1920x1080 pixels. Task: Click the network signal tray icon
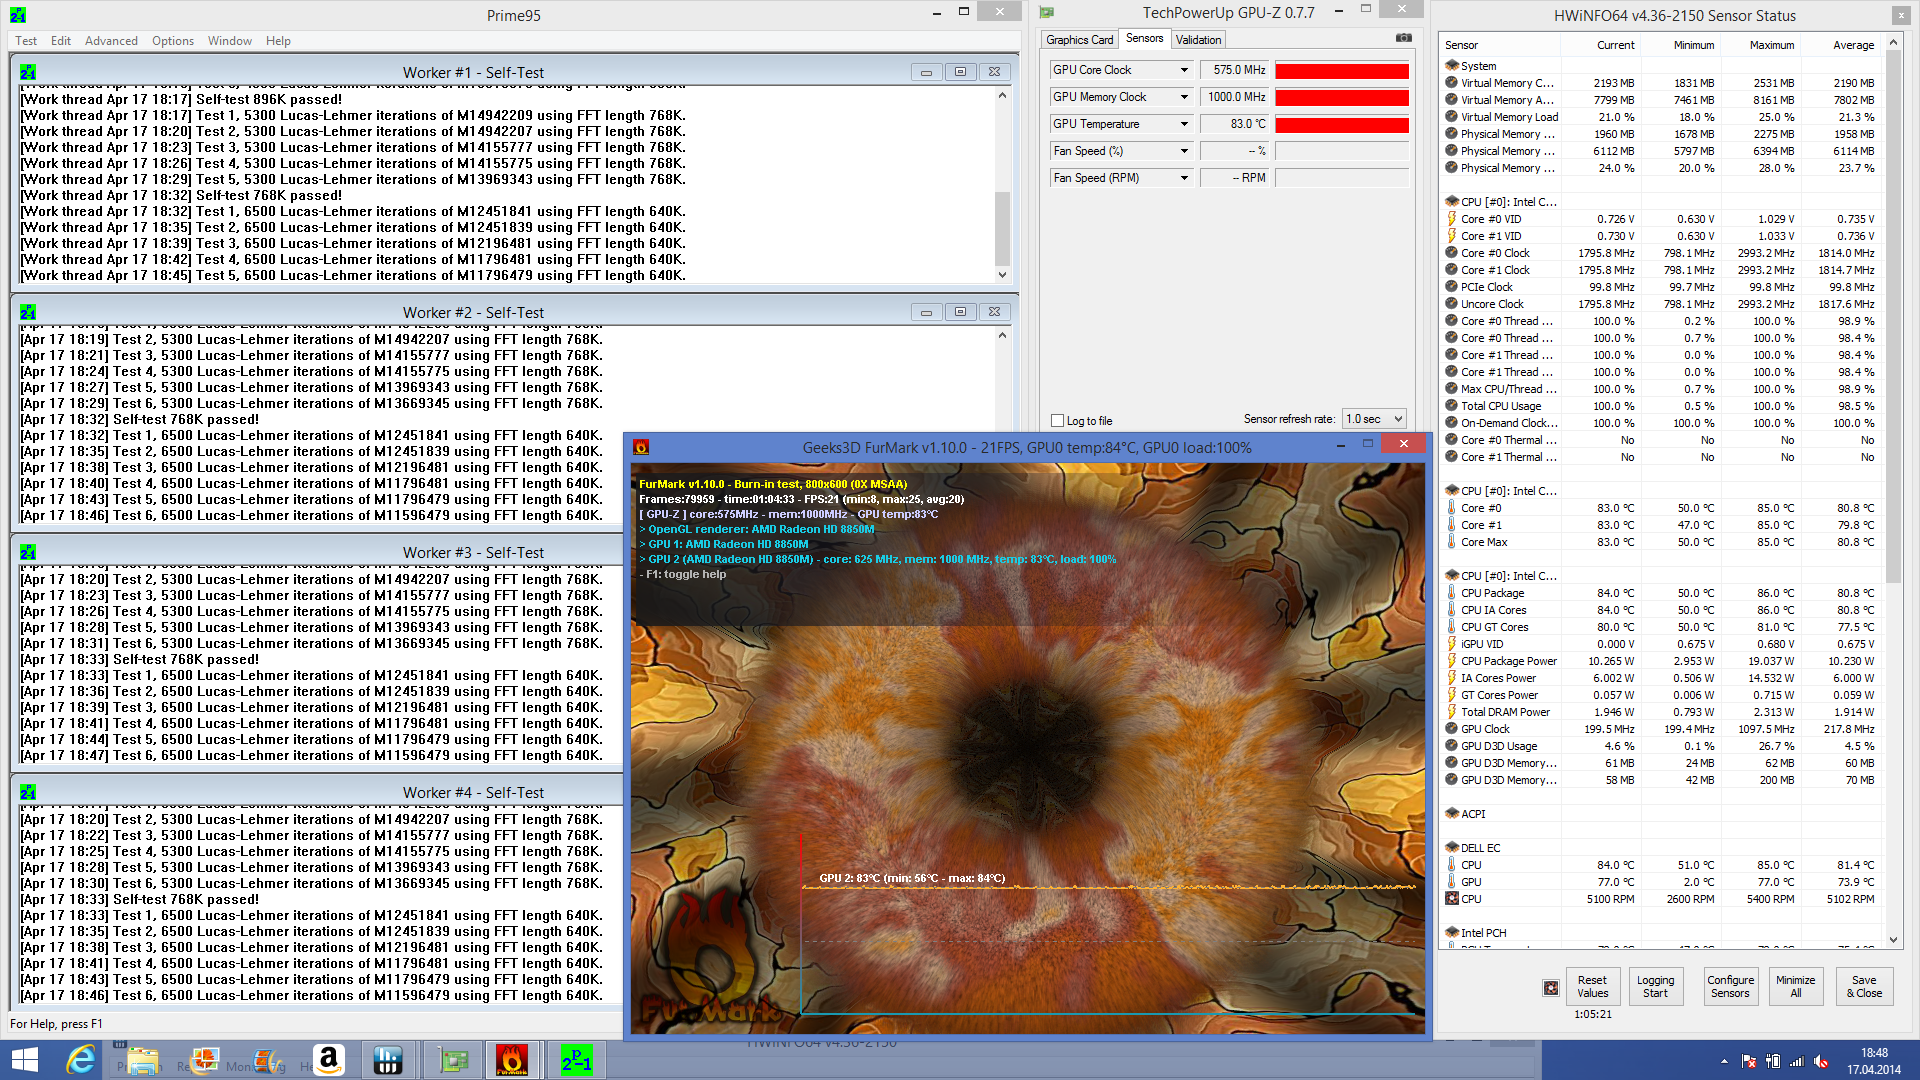coord(1797,1061)
